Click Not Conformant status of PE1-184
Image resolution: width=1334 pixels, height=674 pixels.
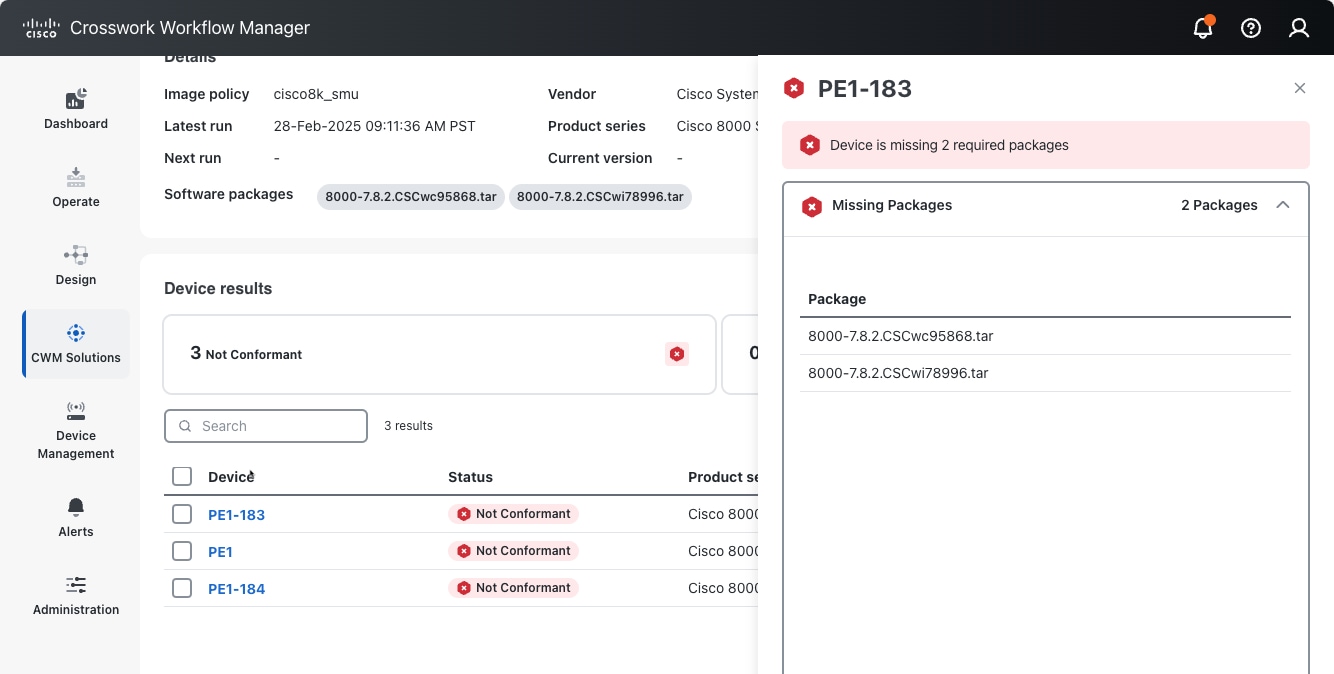click(514, 588)
